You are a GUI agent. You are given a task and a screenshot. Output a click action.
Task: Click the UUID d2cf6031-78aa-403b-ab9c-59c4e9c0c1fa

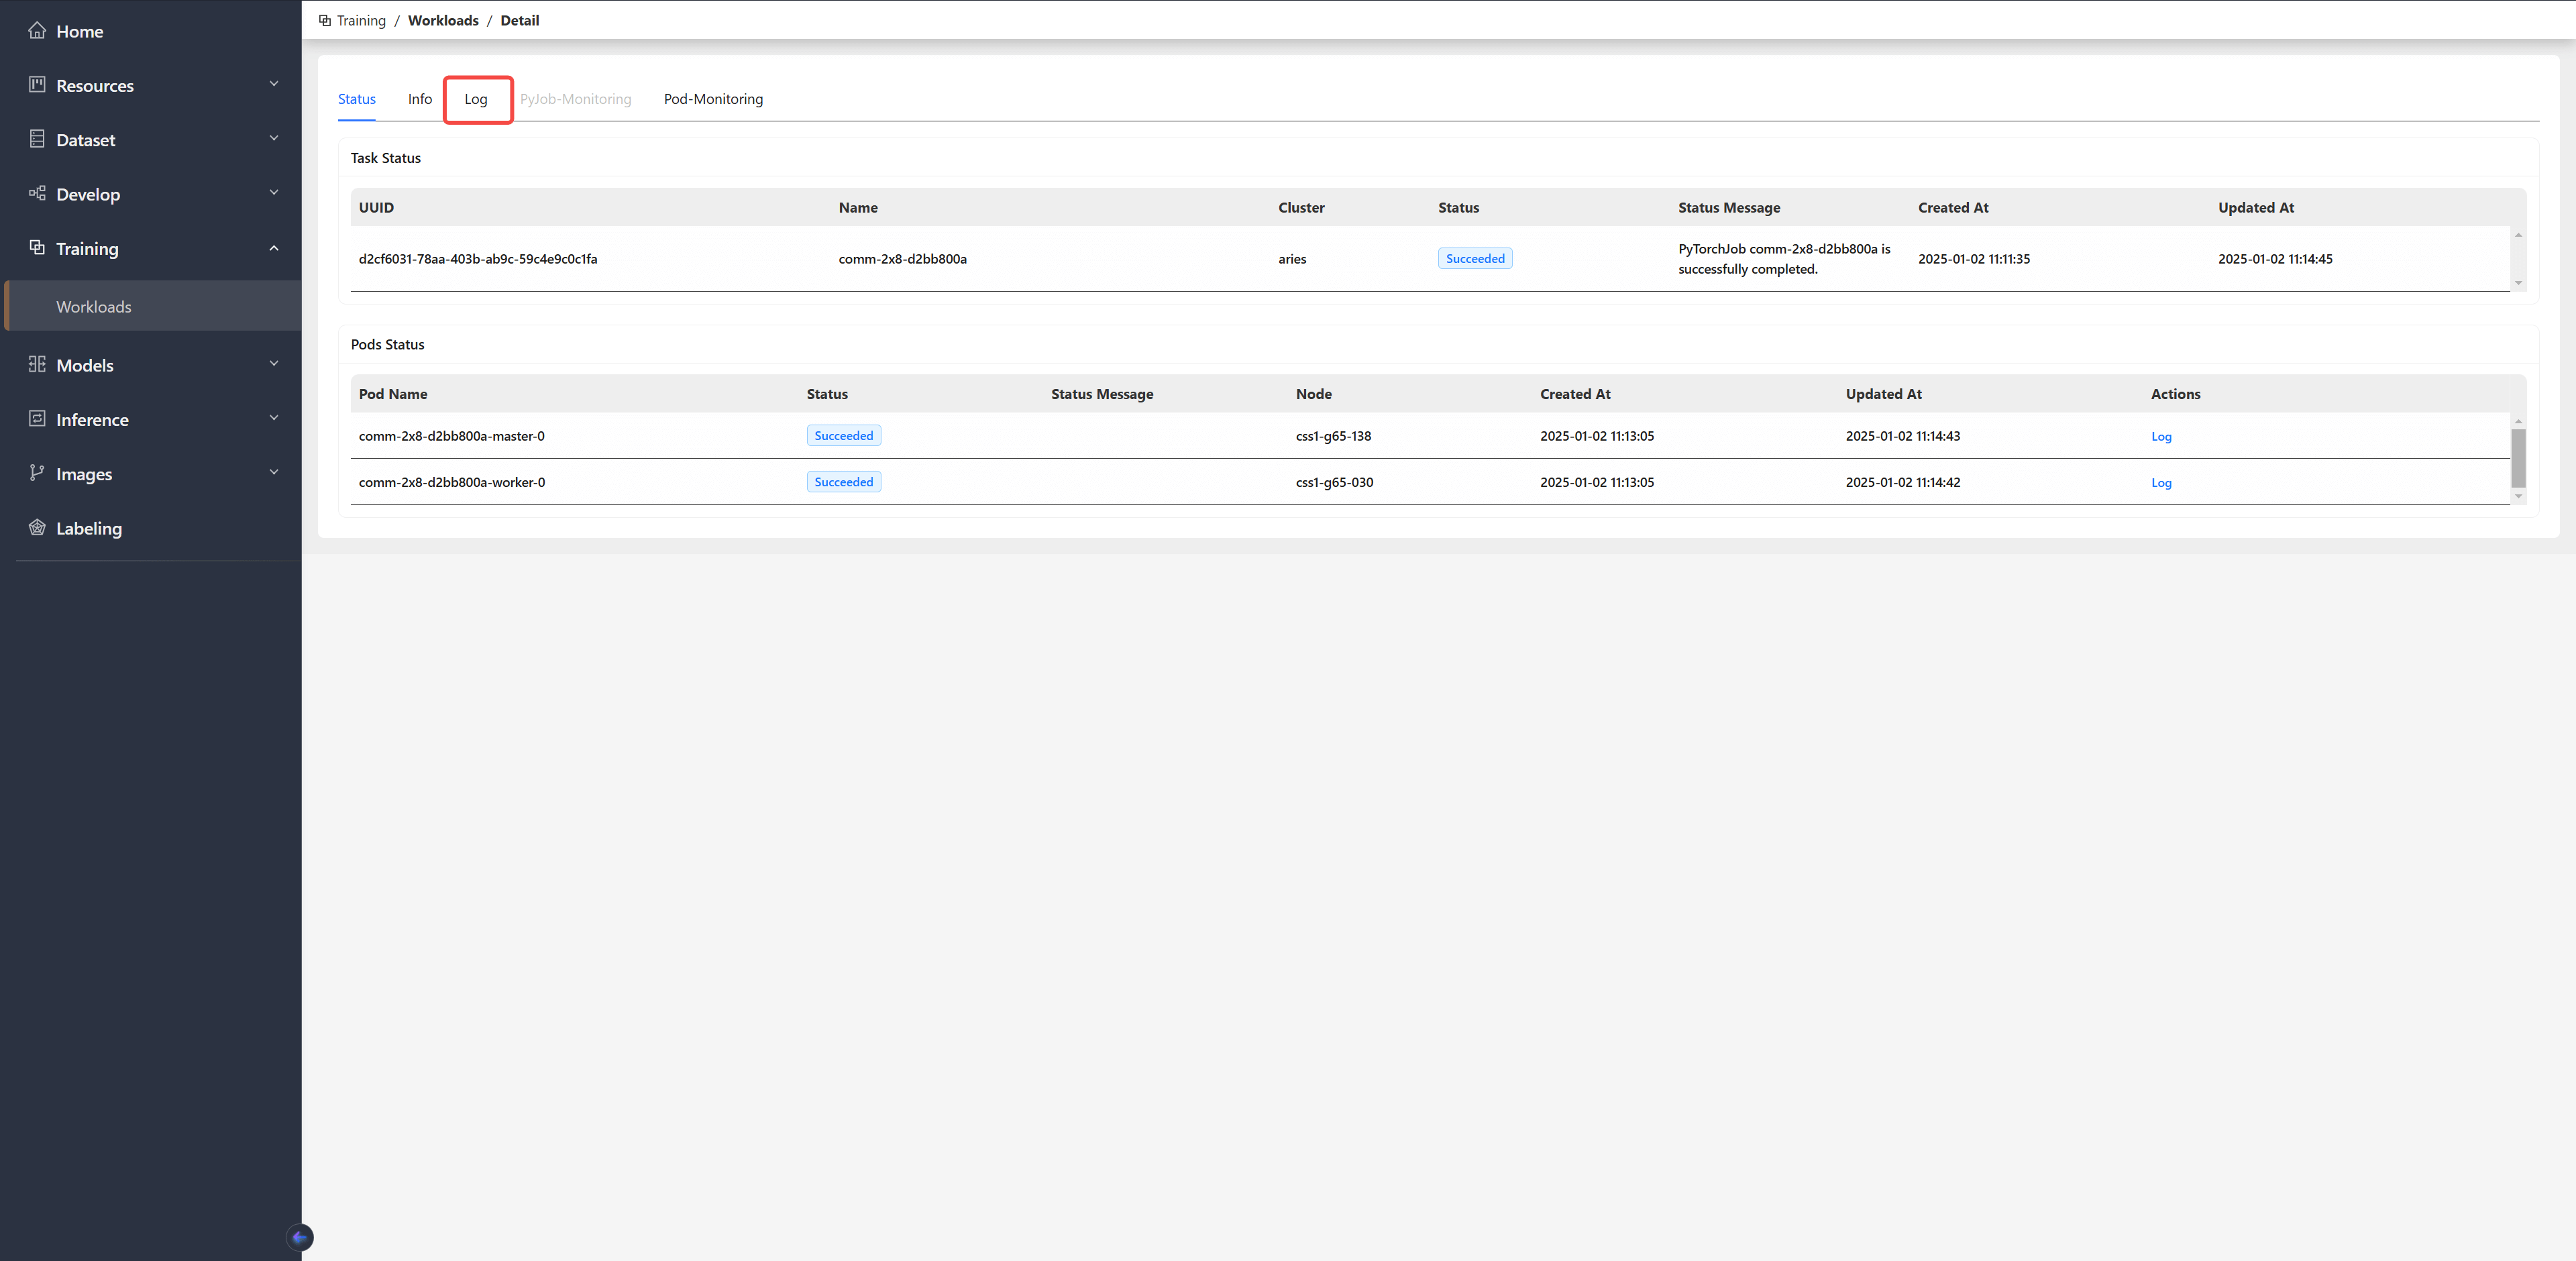(478, 258)
